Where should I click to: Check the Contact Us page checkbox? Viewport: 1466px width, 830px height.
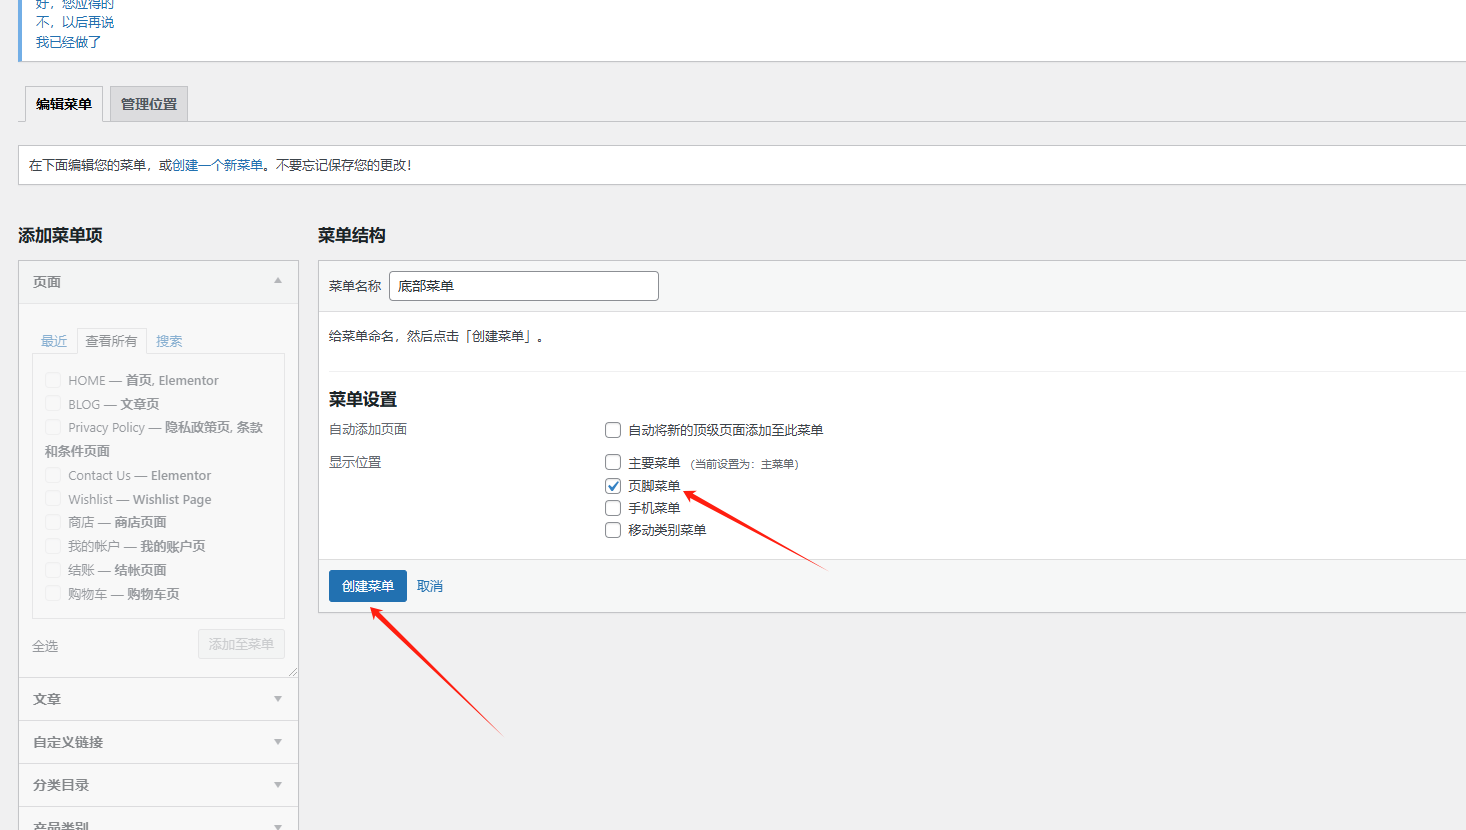click(52, 475)
